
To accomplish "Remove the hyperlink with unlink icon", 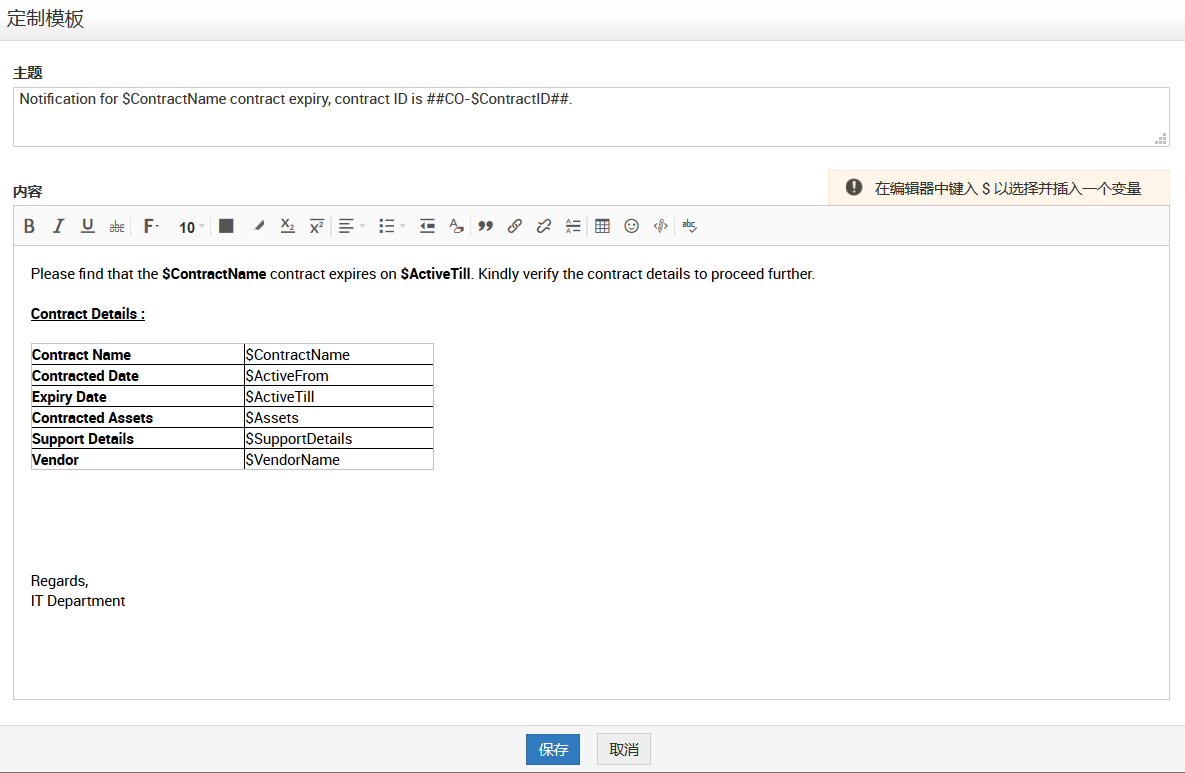I will click(x=543, y=226).
